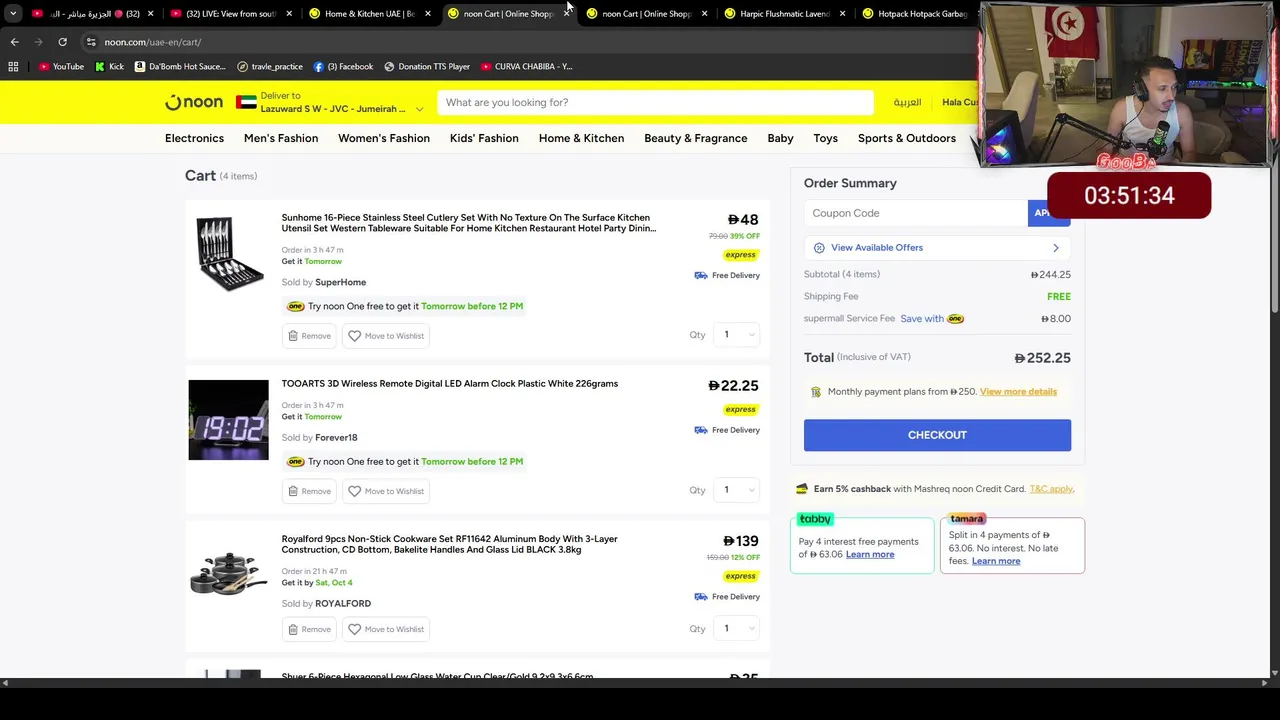Open the TOOARTS LED alarm clock thumbnail
Screen dimensions: 1280x720
(229, 420)
